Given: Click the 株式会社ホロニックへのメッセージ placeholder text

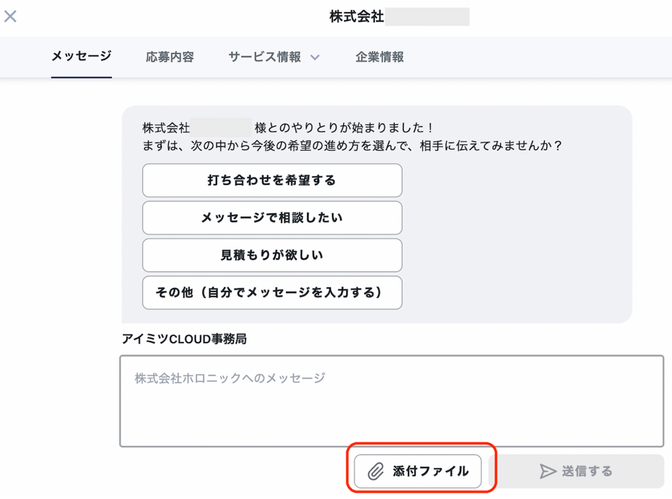Looking at the screenshot, I should (230, 378).
